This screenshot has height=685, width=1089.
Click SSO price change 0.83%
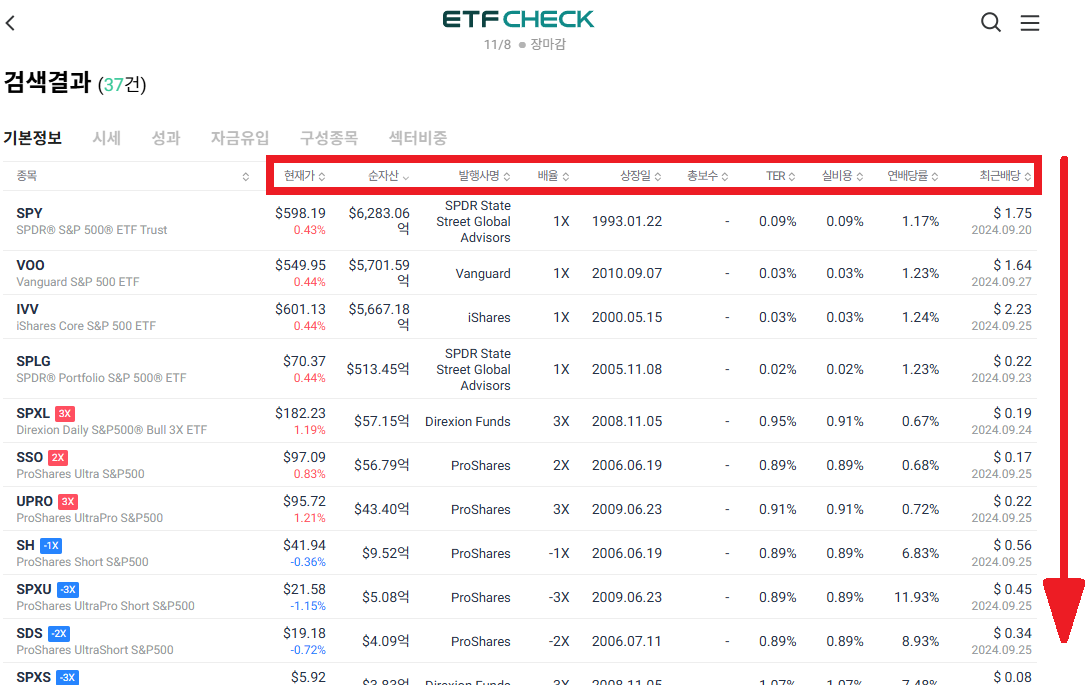pyautogui.click(x=310, y=474)
